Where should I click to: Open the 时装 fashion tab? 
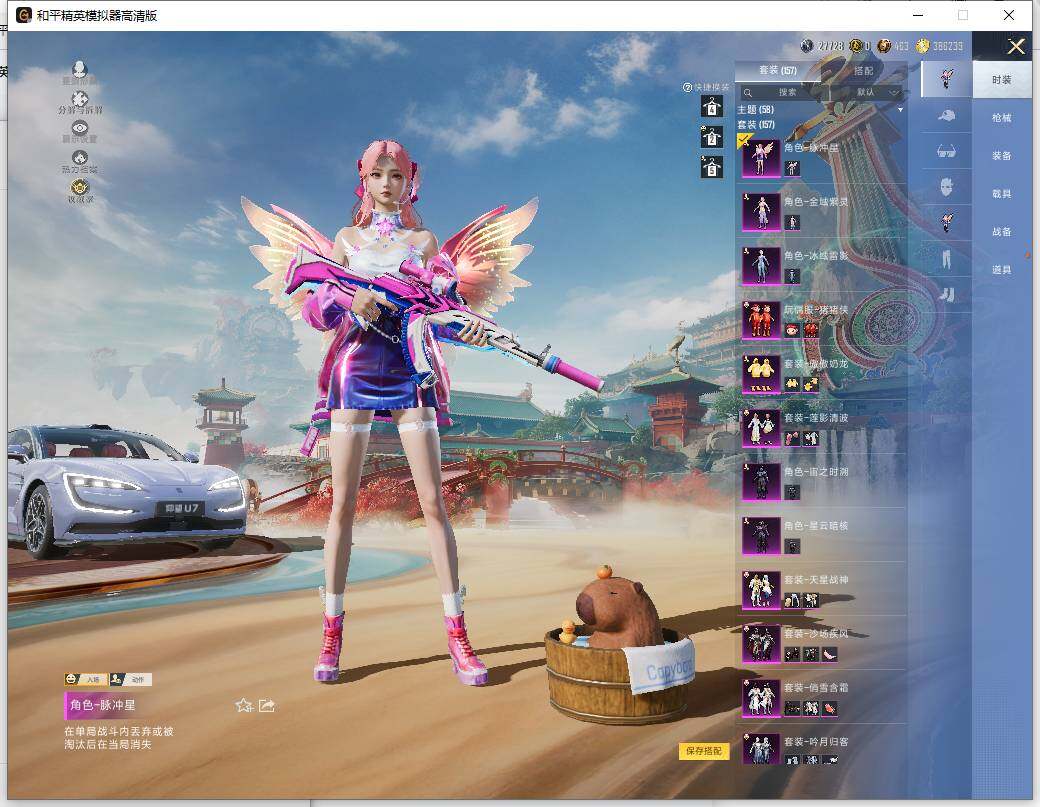[x=1002, y=80]
